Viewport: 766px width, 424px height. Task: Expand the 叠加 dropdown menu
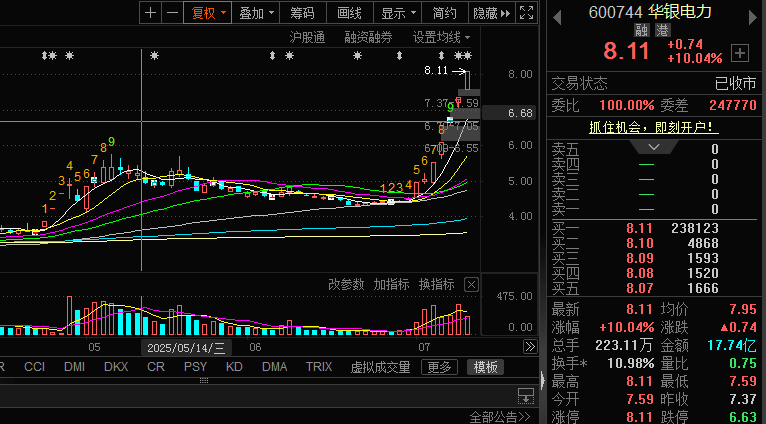pos(258,13)
